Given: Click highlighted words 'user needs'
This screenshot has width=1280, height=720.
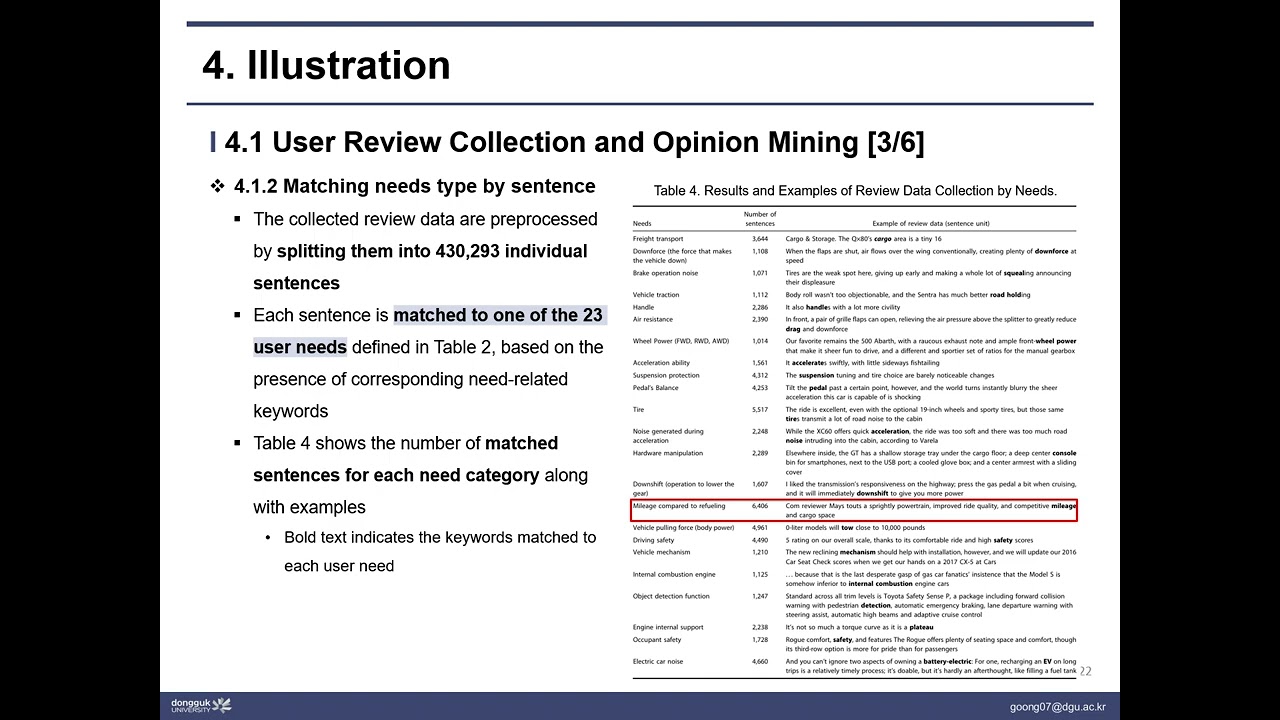Looking at the screenshot, I should click(300, 347).
